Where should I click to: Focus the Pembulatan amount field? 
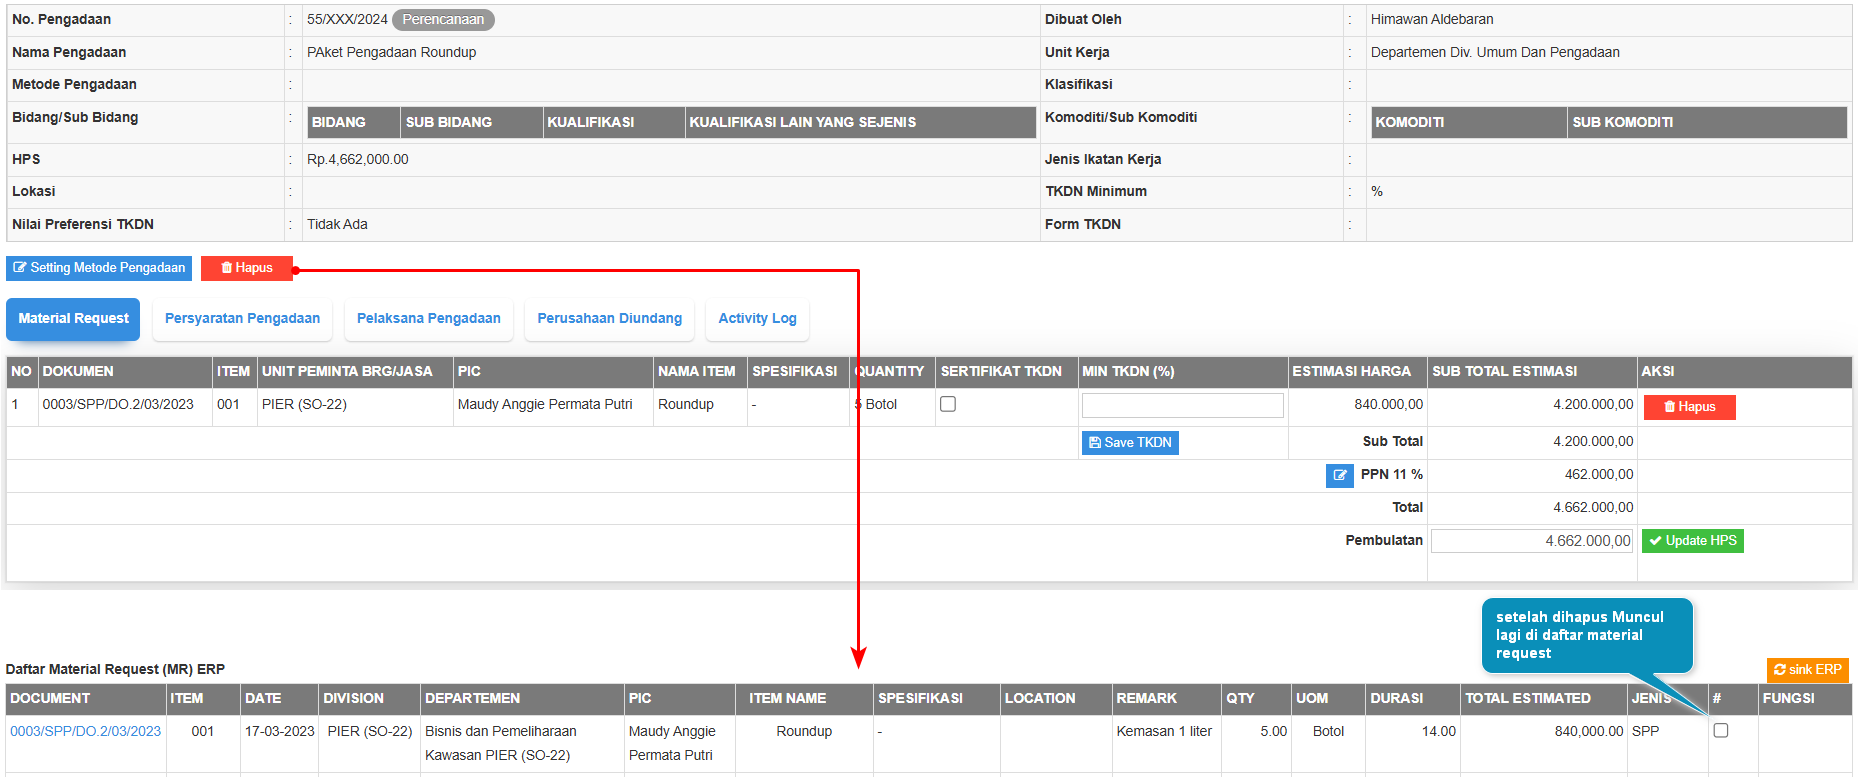click(1531, 541)
